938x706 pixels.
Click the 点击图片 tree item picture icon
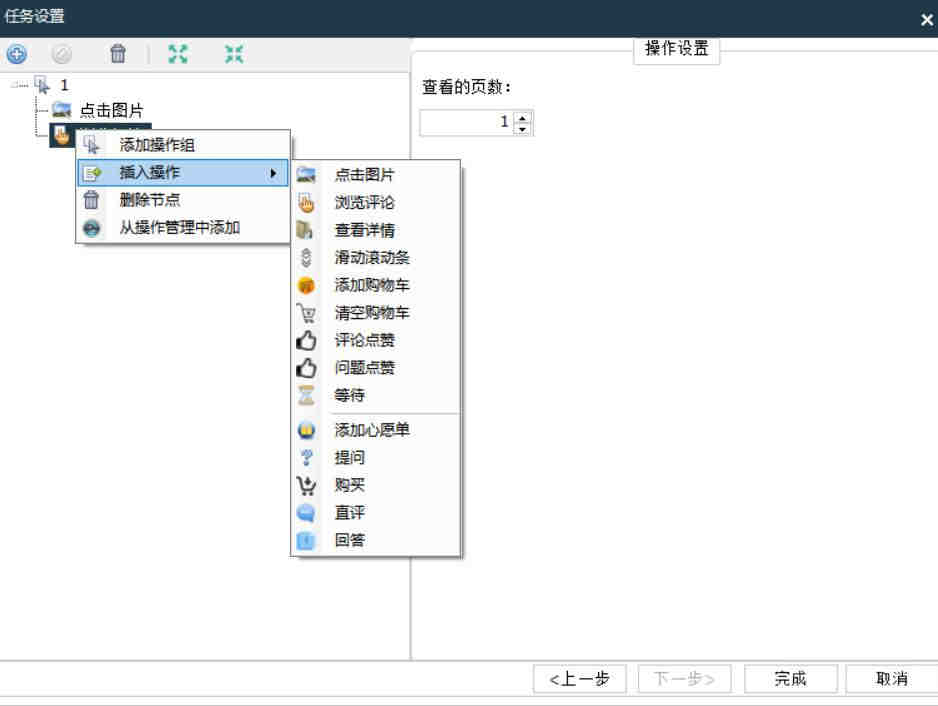pos(62,109)
